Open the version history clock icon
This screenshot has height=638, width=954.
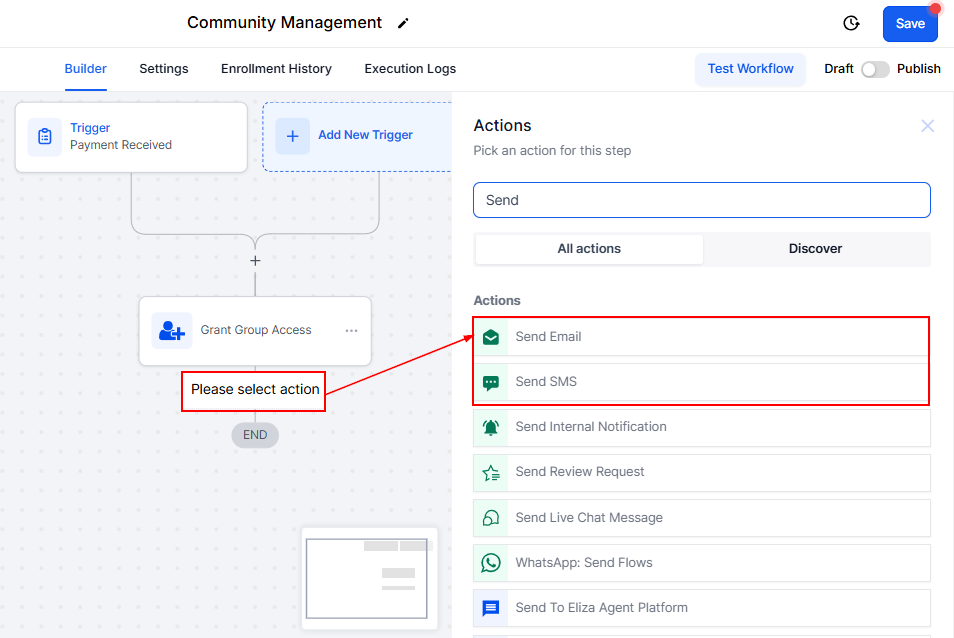(851, 23)
